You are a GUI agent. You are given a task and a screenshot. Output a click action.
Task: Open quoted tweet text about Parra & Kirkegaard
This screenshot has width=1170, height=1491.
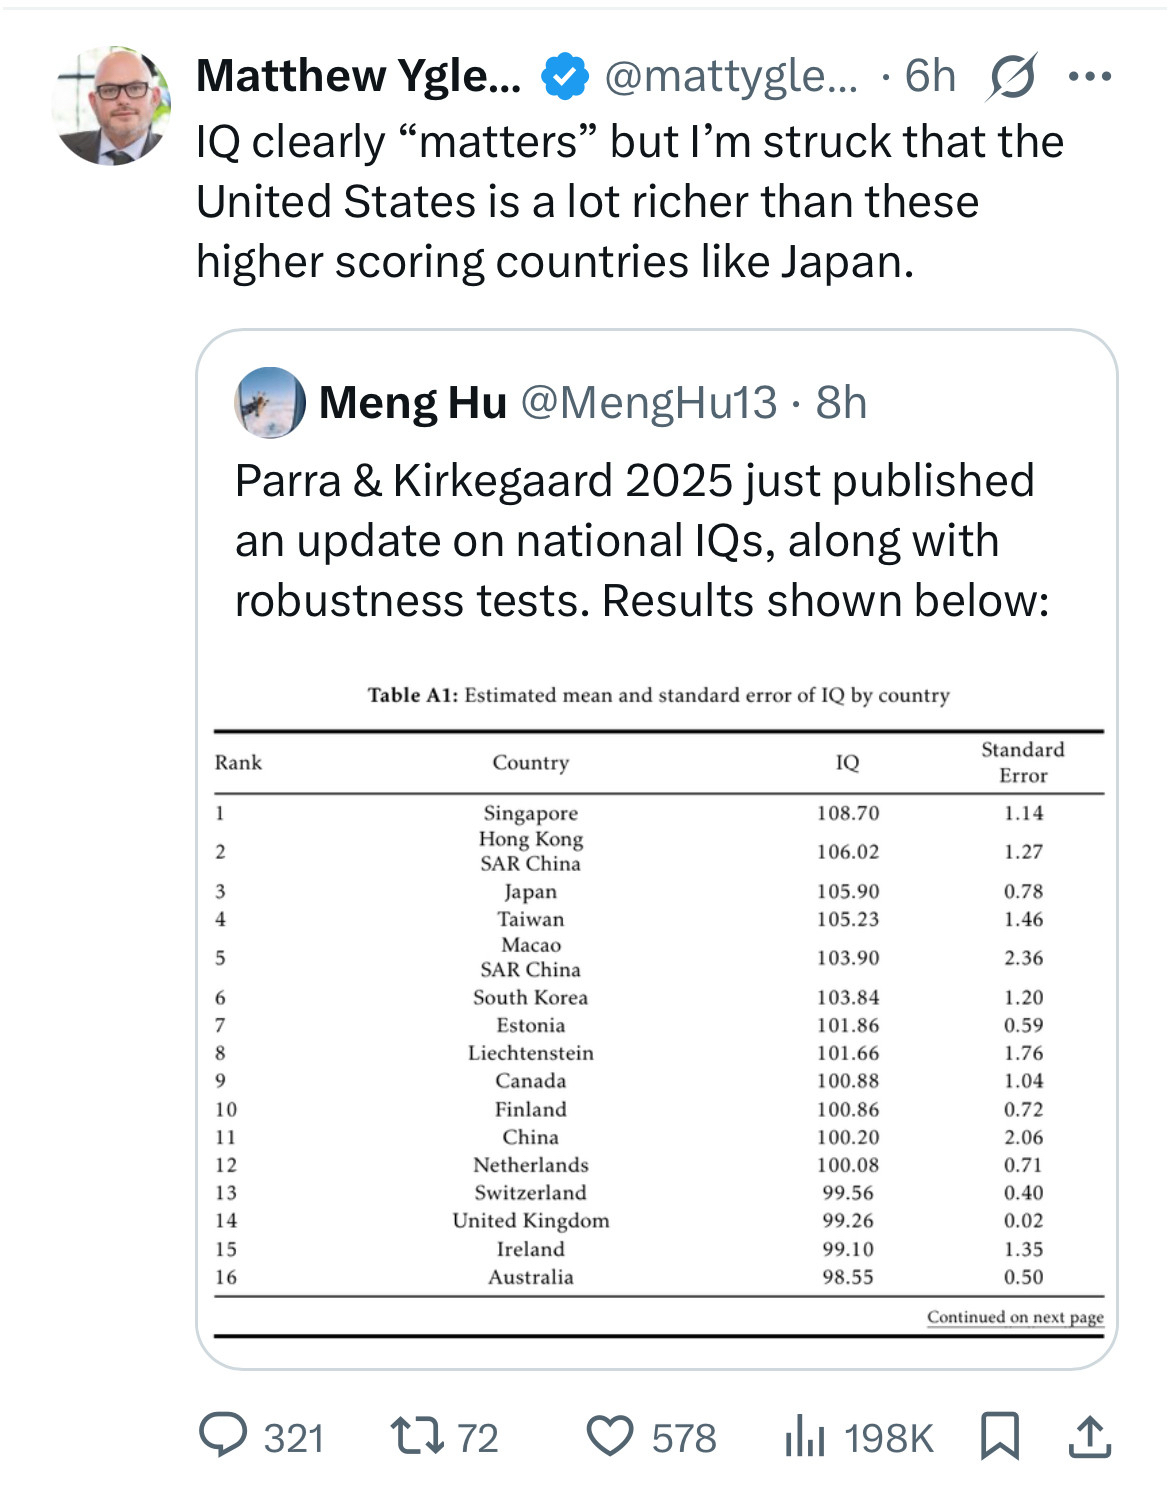pyautogui.click(x=641, y=540)
